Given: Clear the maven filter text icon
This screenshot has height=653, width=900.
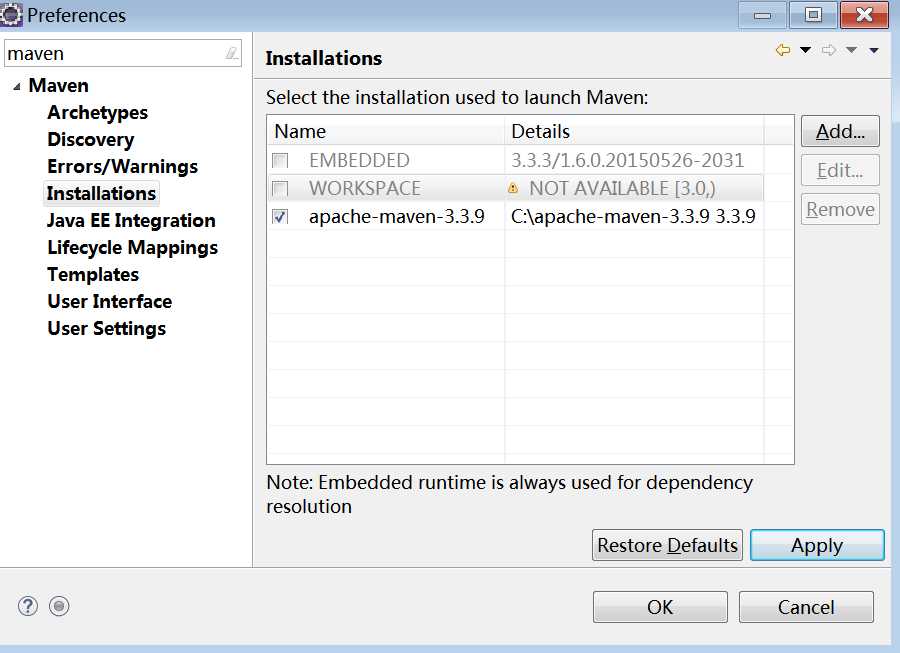Looking at the screenshot, I should pyautogui.click(x=231, y=53).
